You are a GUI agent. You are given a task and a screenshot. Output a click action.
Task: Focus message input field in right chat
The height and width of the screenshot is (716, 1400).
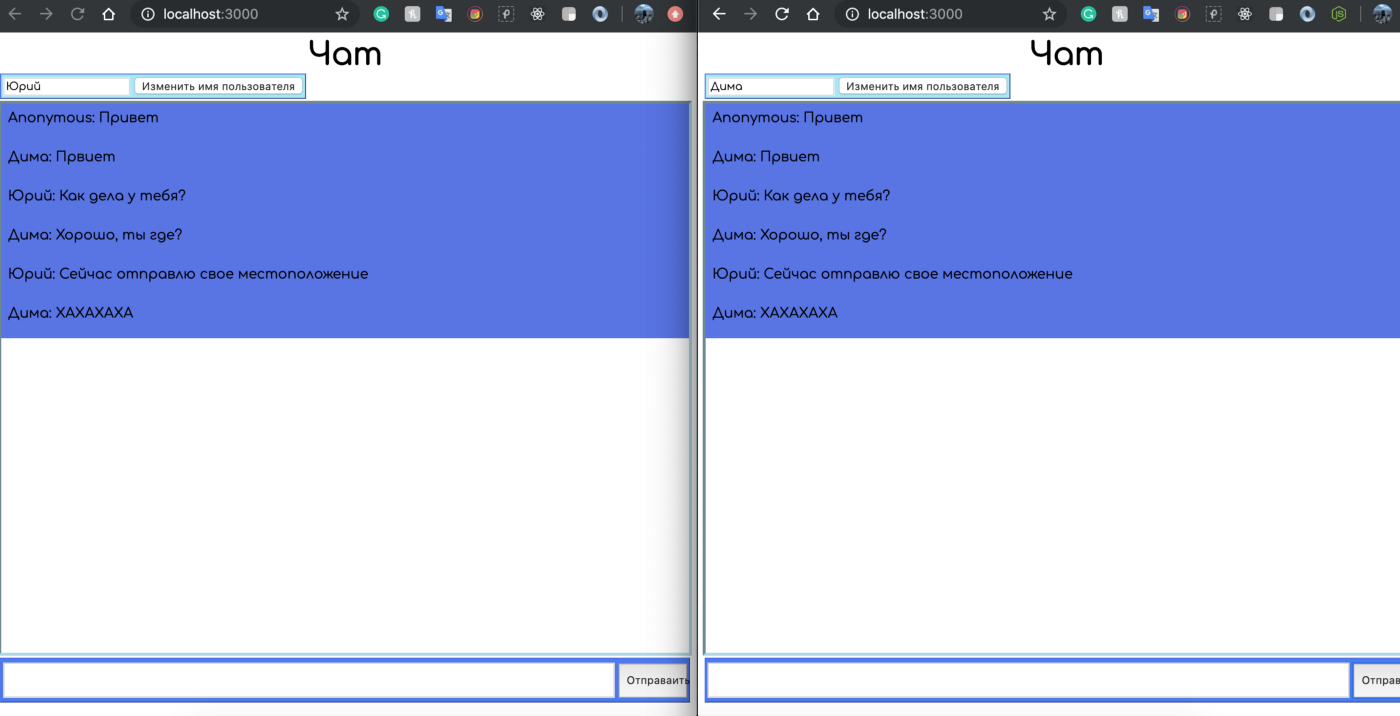pos(1028,680)
